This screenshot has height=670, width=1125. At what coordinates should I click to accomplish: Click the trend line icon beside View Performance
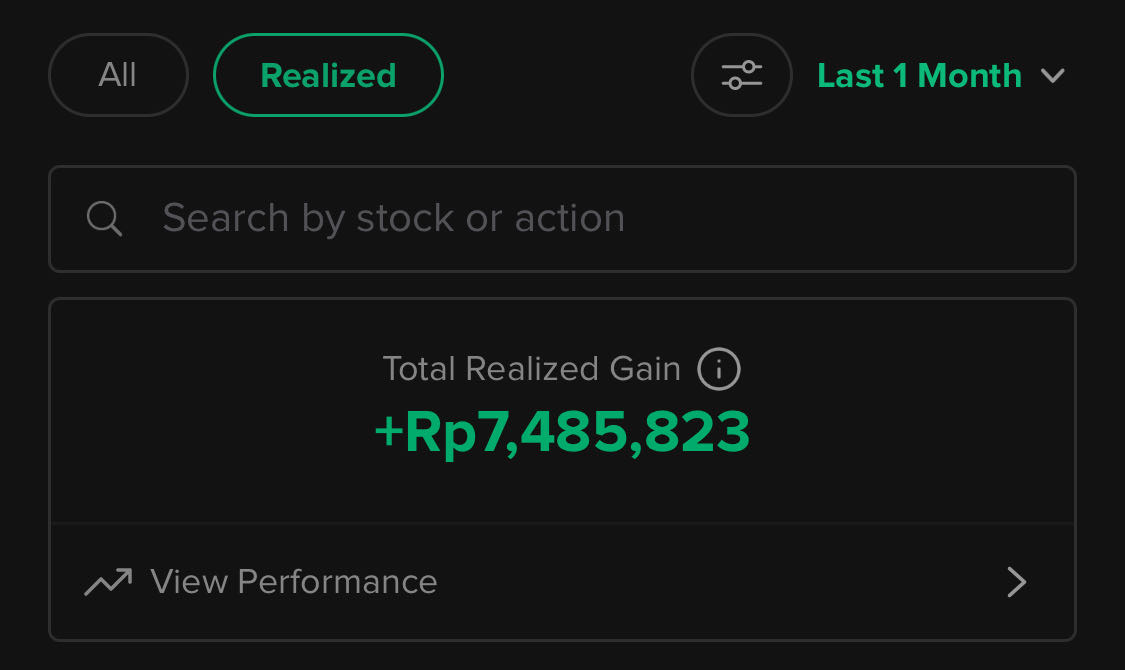click(108, 582)
